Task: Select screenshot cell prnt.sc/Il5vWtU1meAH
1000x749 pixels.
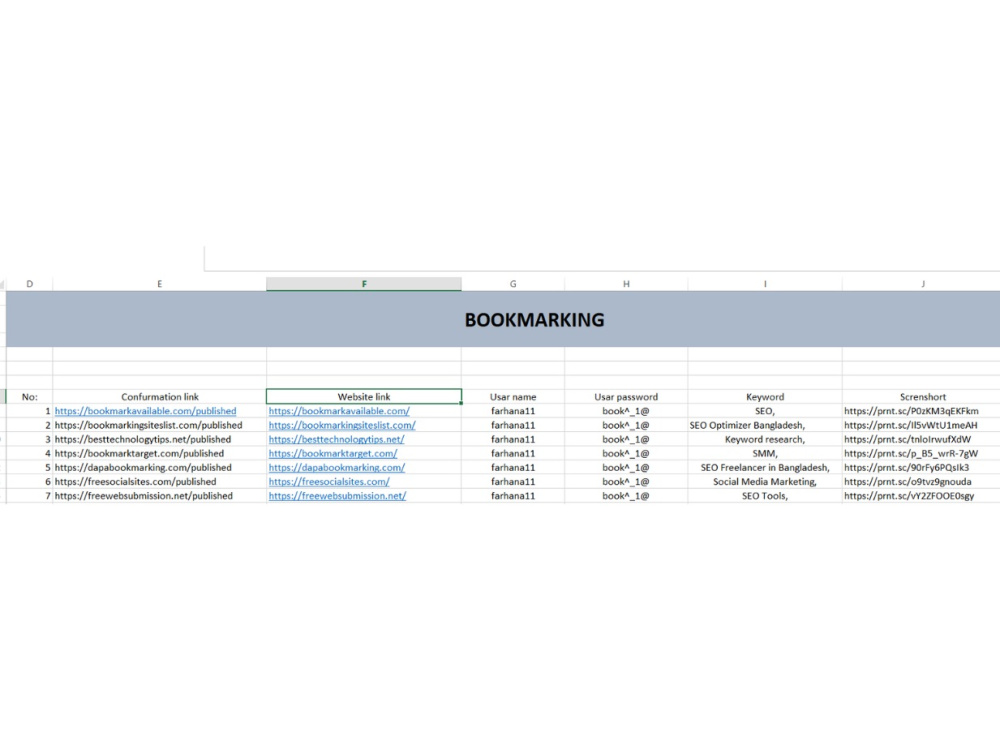Action: click(x=921, y=425)
